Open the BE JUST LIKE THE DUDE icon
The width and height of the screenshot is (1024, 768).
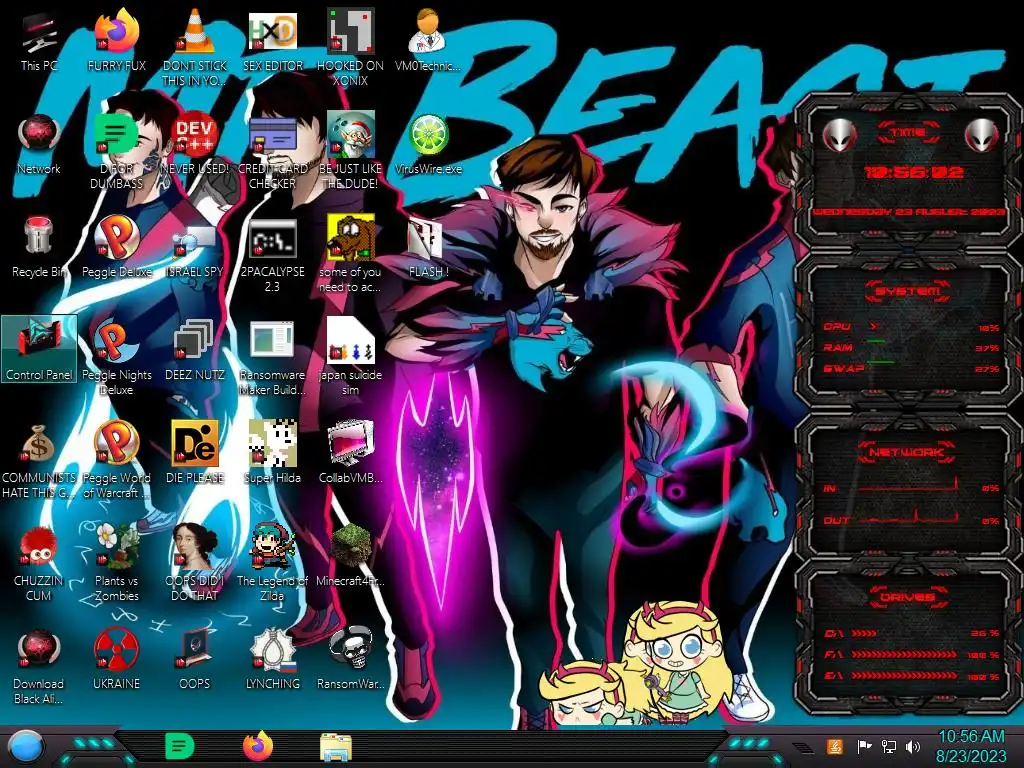click(x=350, y=152)
